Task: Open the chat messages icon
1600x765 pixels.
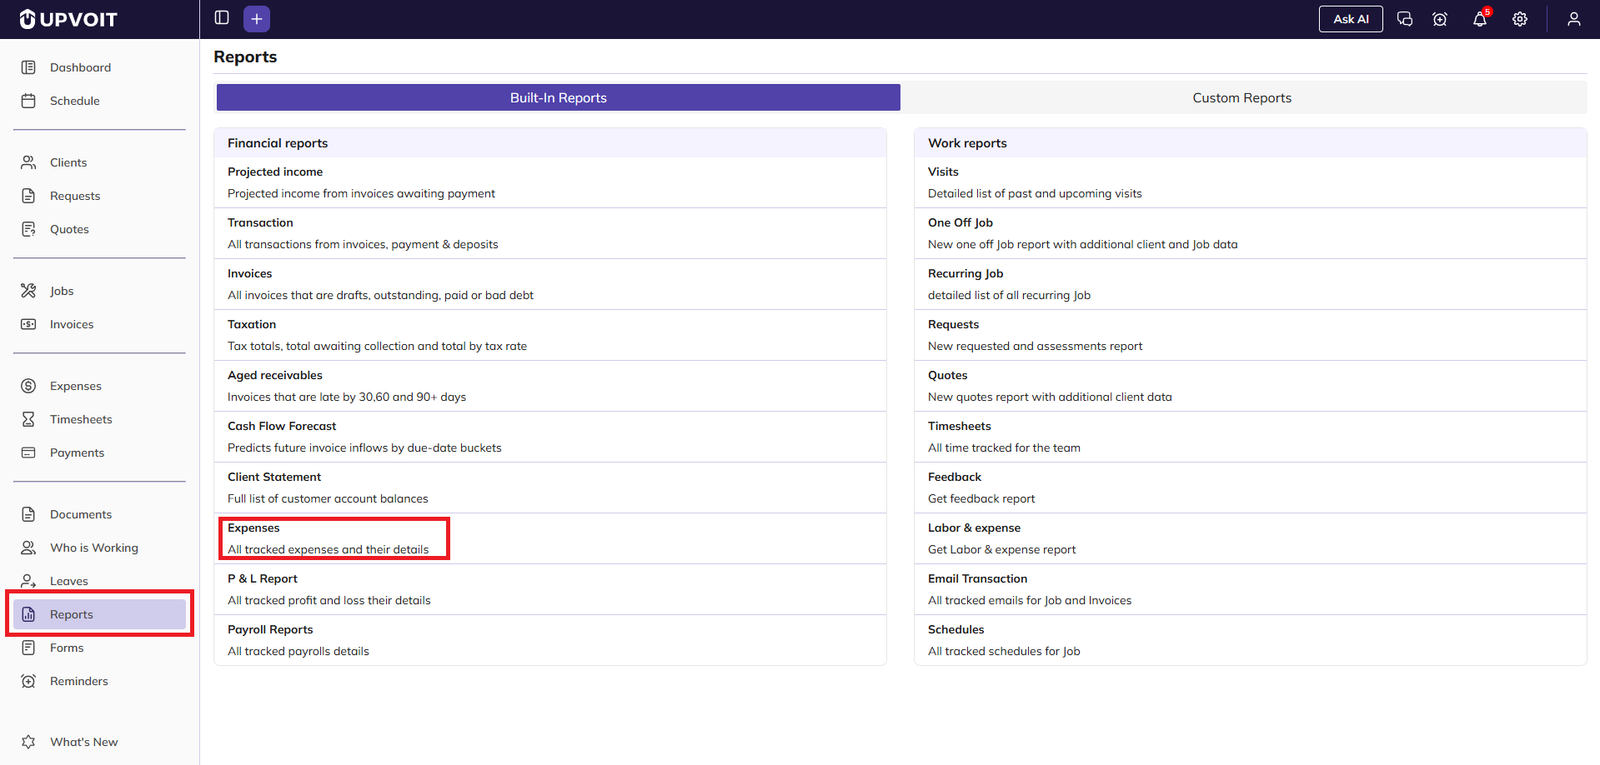Action: (x=1404, y=19)
